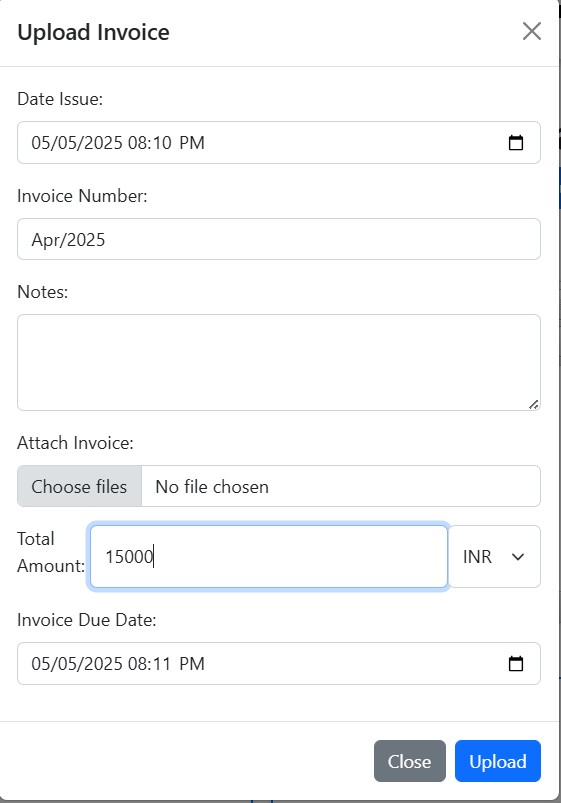Click the Notes textarea resize handle
Screen dimensions: 561x803
coord(533,405)
